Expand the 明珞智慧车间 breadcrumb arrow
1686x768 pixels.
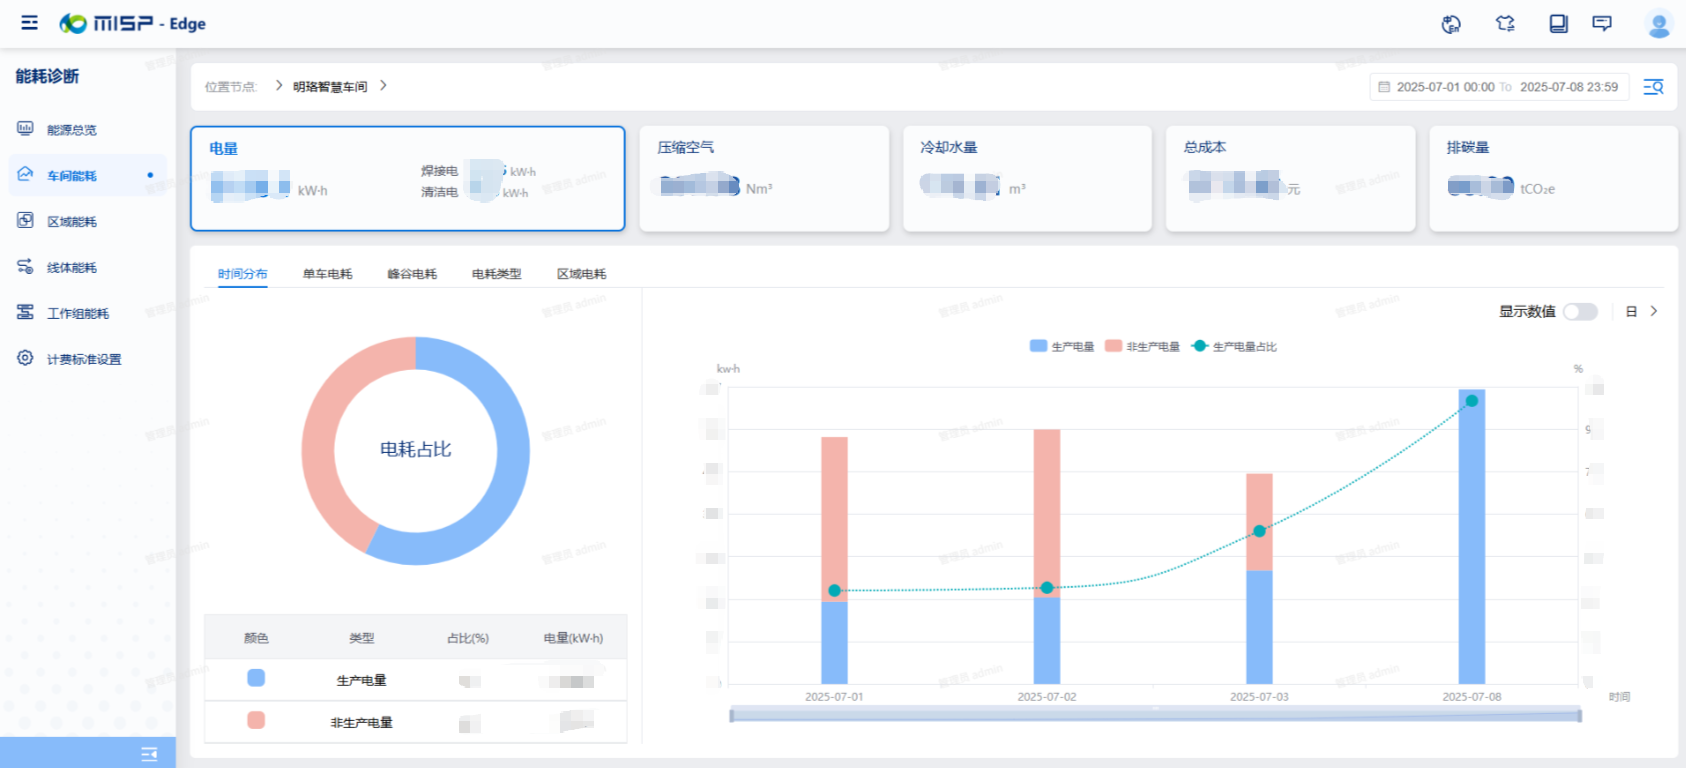tap(383, 86)
